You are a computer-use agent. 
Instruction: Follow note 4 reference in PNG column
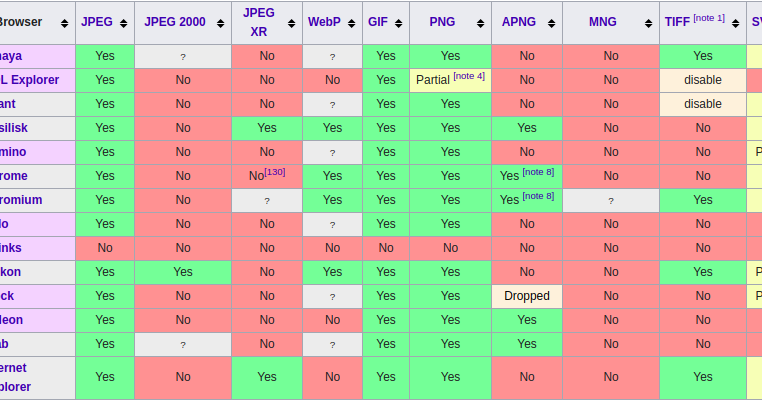469,76
